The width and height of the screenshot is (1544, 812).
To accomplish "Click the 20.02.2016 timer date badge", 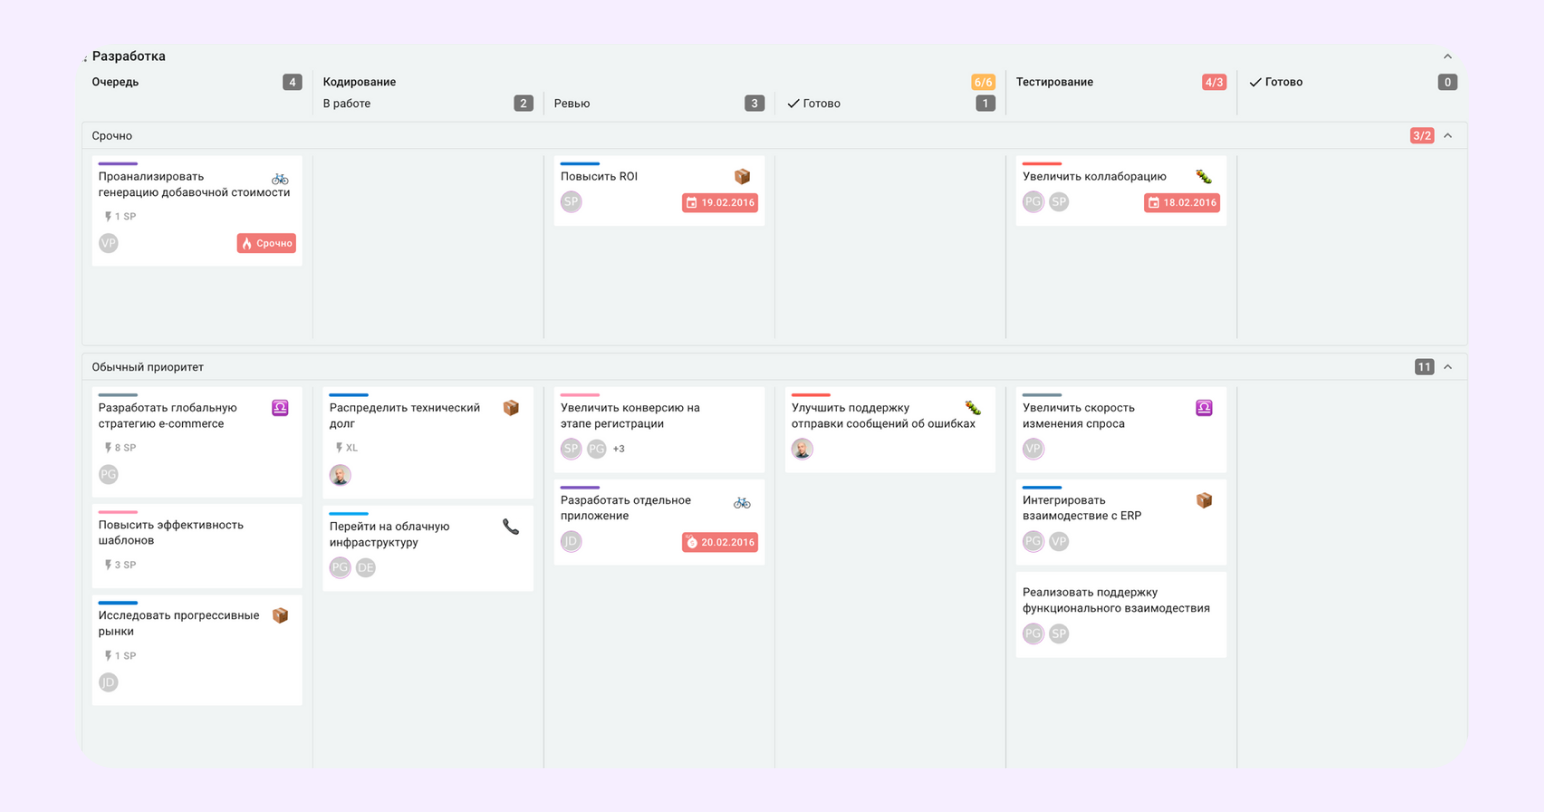I will [x=720, y=542].
